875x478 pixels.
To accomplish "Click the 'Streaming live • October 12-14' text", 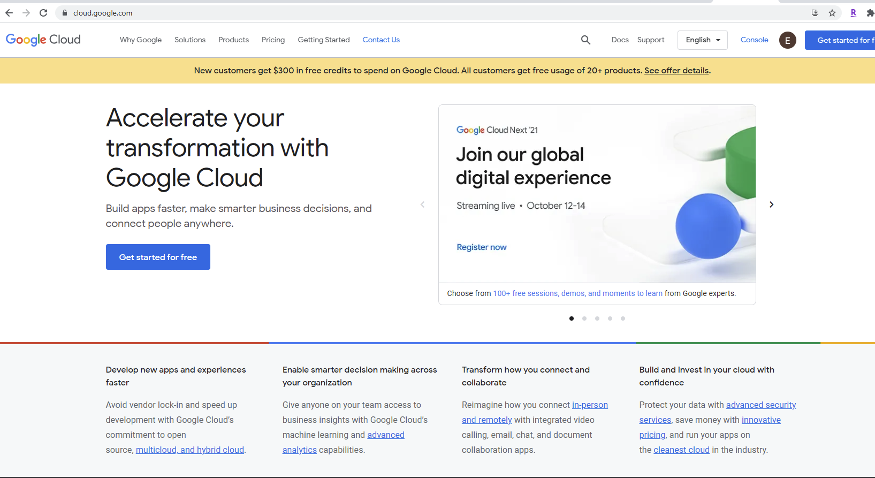I will point(521,206).
